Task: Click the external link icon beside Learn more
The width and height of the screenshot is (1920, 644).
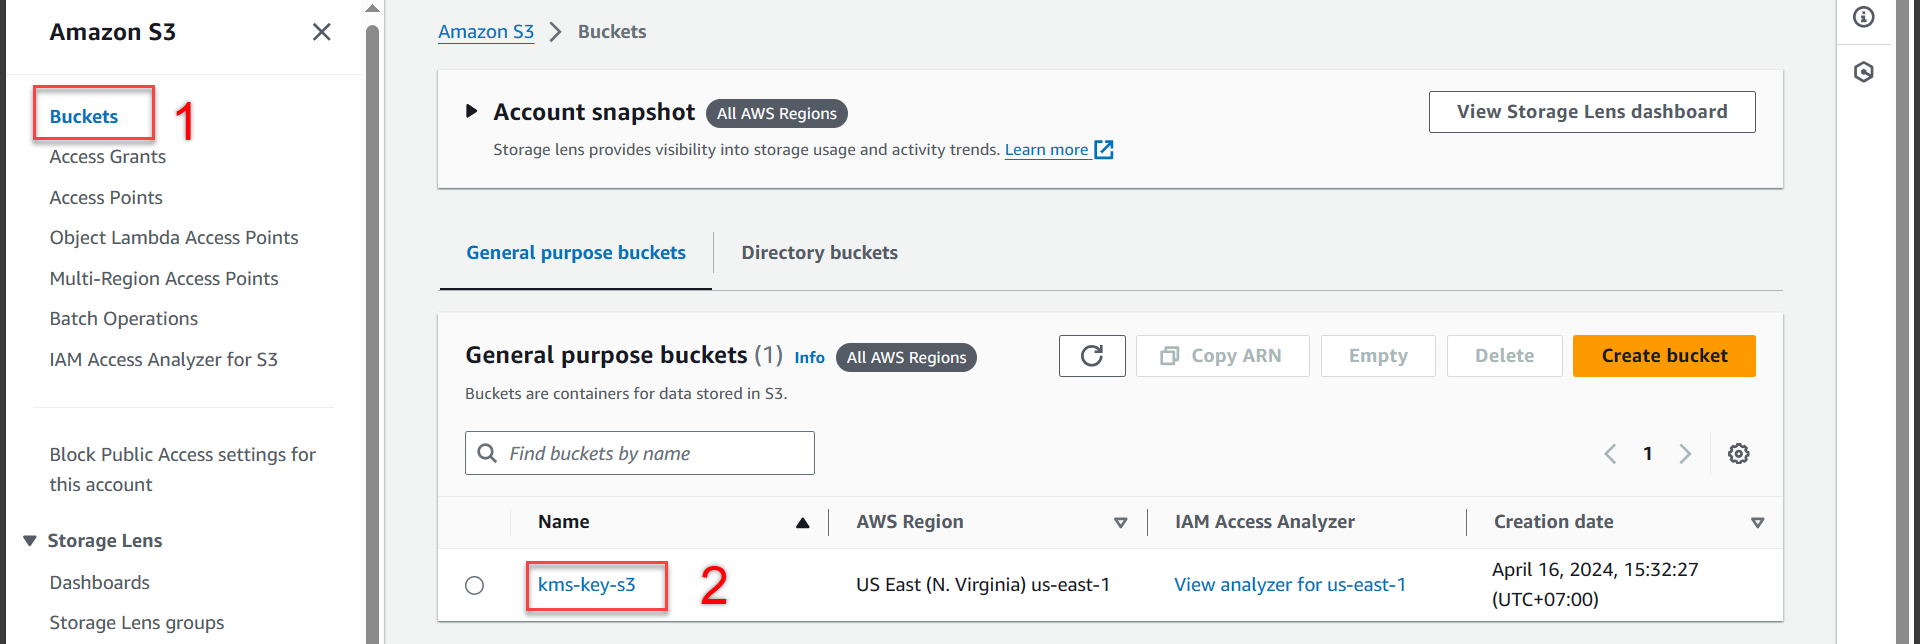Action: point(1104,150)
